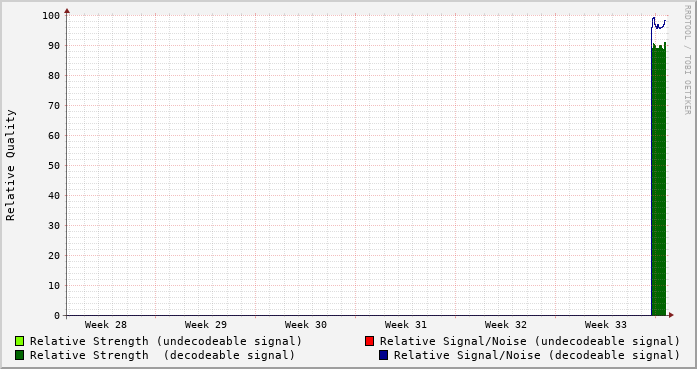Click the Week 31 axis label

click(x=406, y=325)
